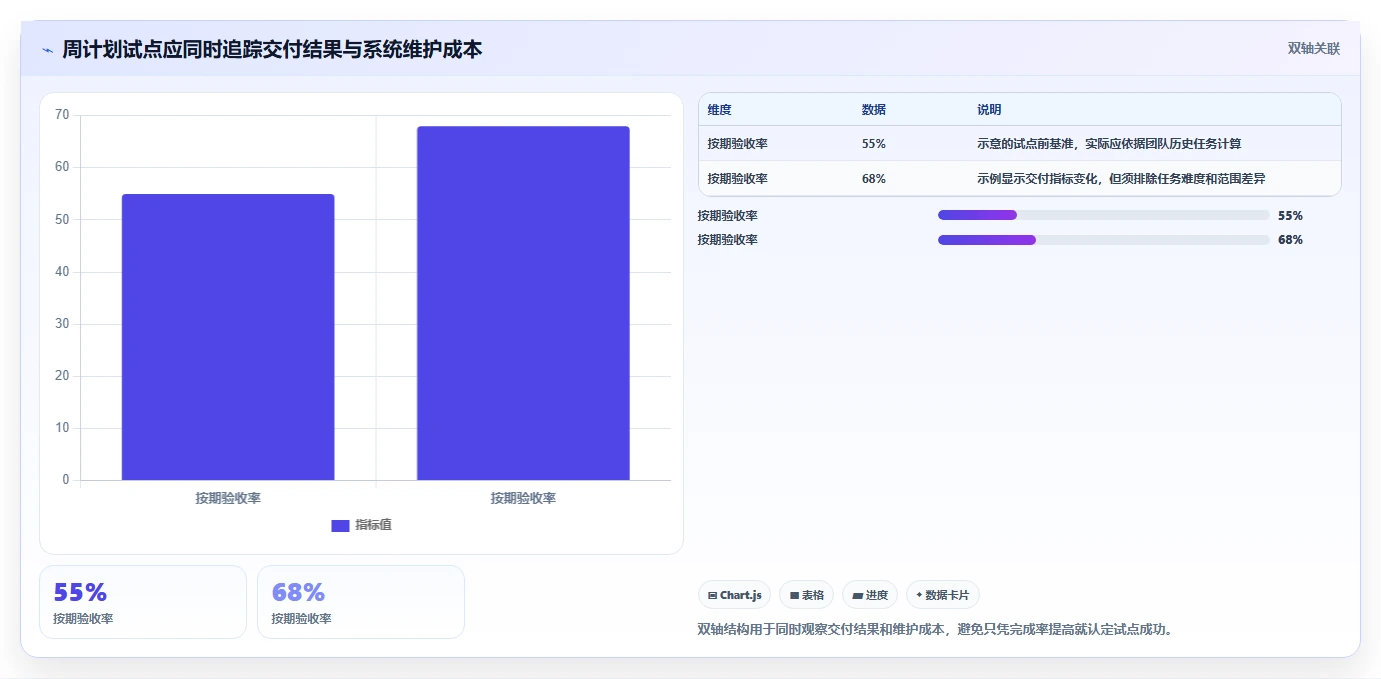Click the 70 label on the y-axis
The width and height of the screenshot is (1381, 679).
[x=62, y=115]
